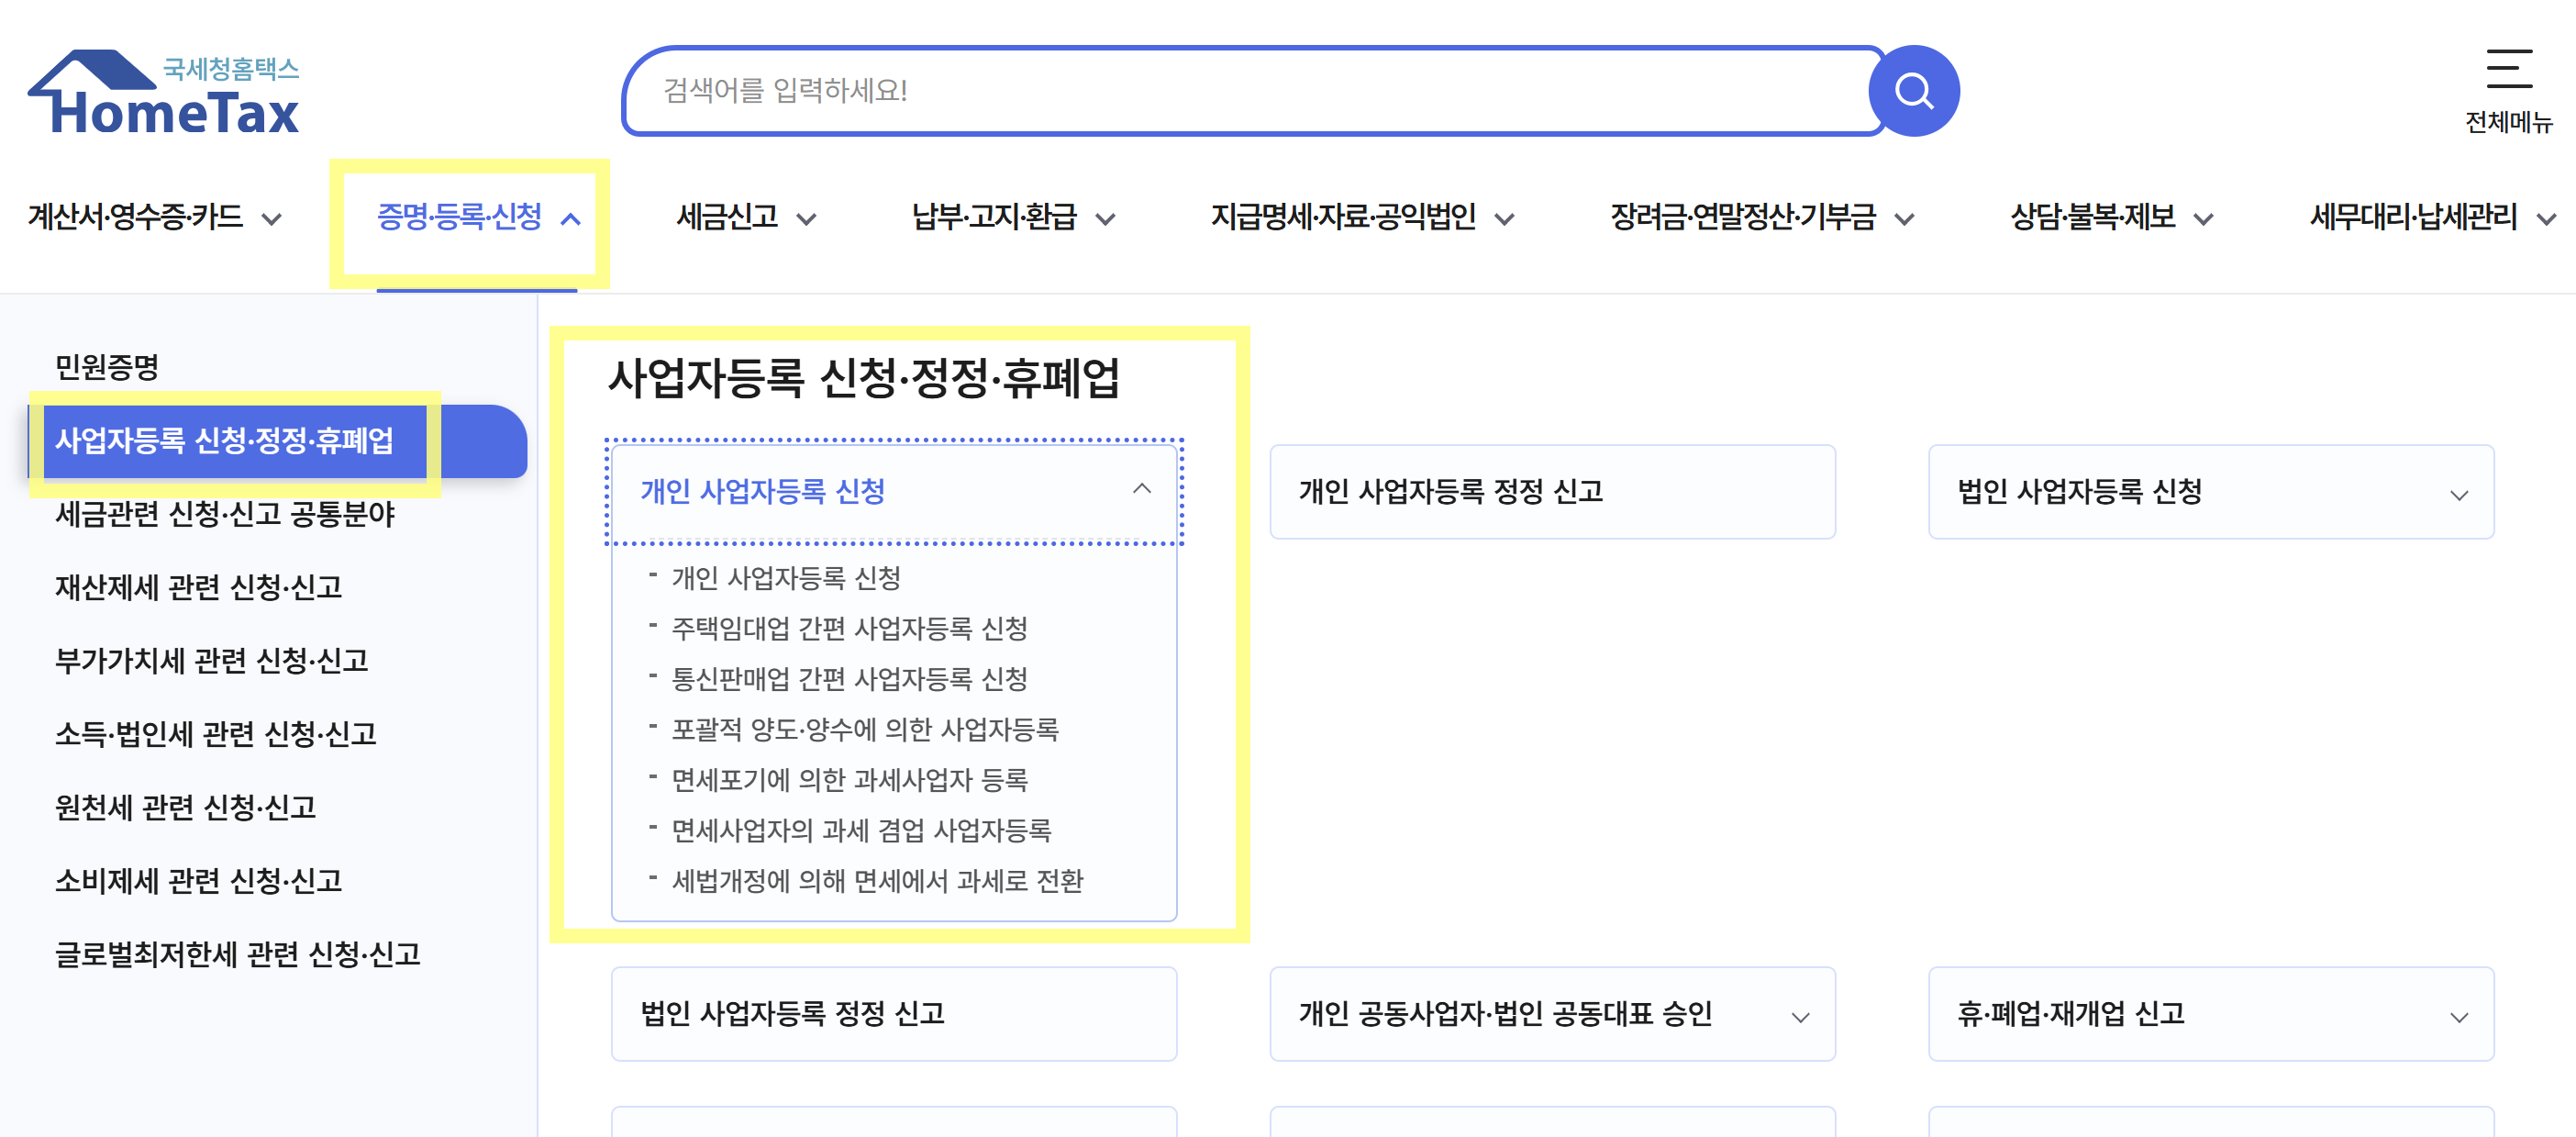Collapse 개인 사업자등록 신청 panel chevron
This screenshot has width=2576, height=1137.
pos(1141,489)
